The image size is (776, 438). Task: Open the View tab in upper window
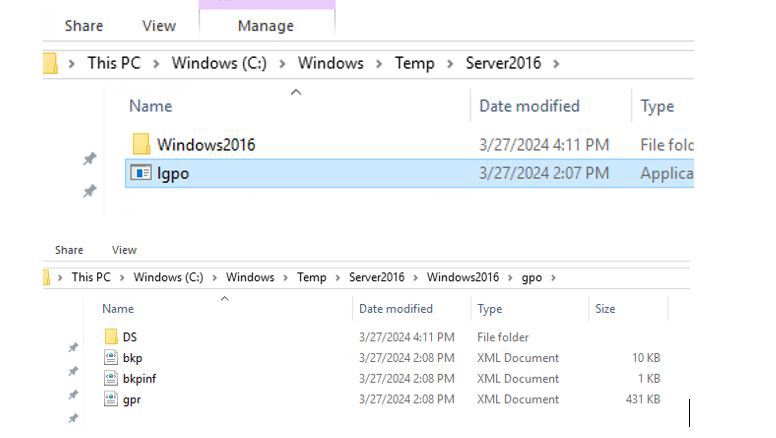coord(159,26)
